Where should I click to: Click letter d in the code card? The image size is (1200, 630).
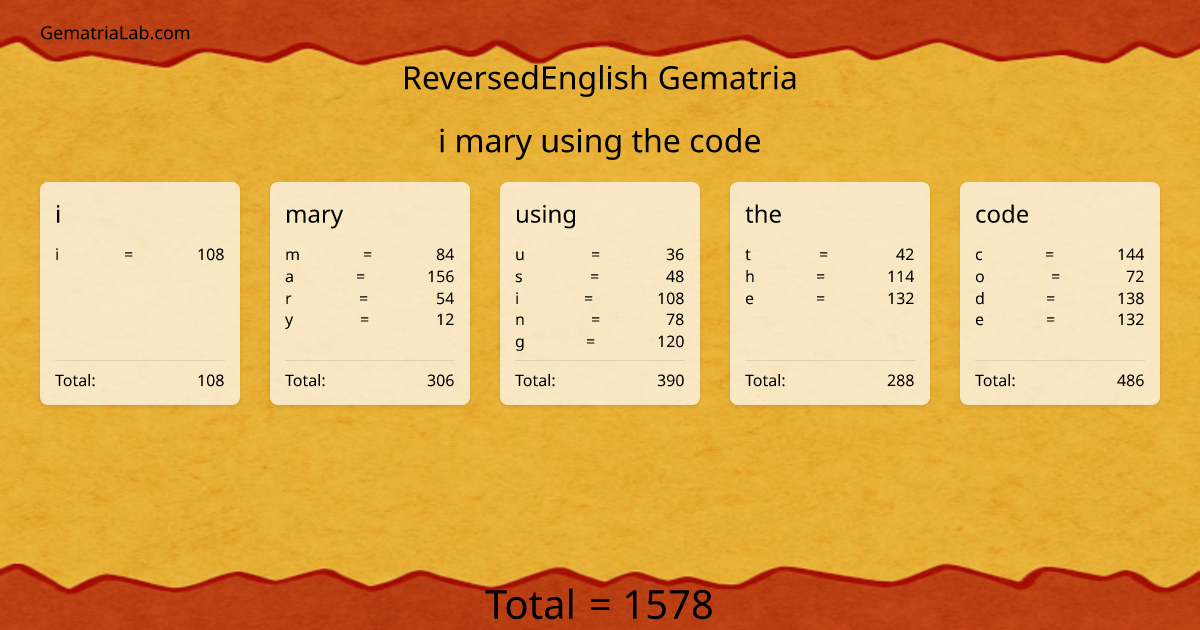tap(980, 298)
